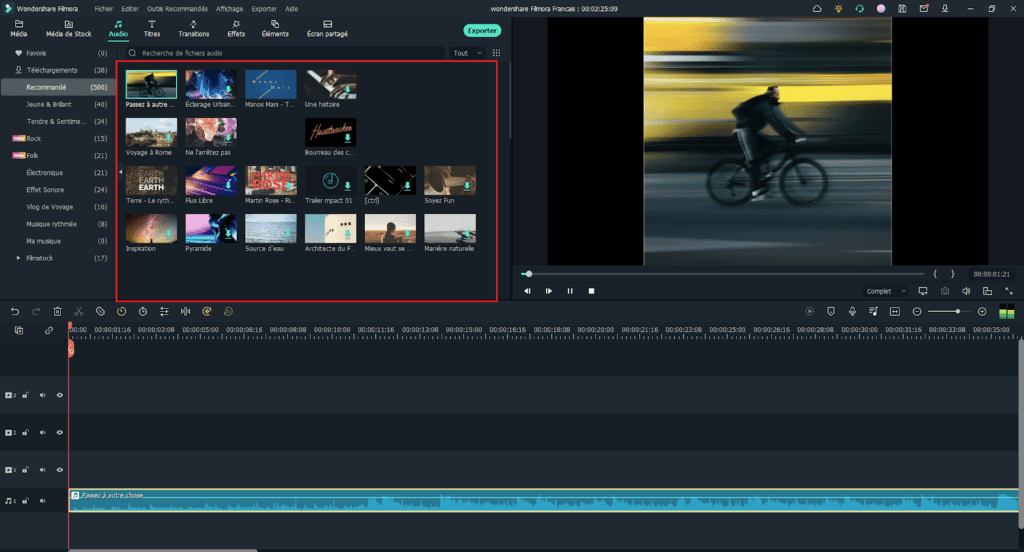Click the green Exporter button

(482, 31)
